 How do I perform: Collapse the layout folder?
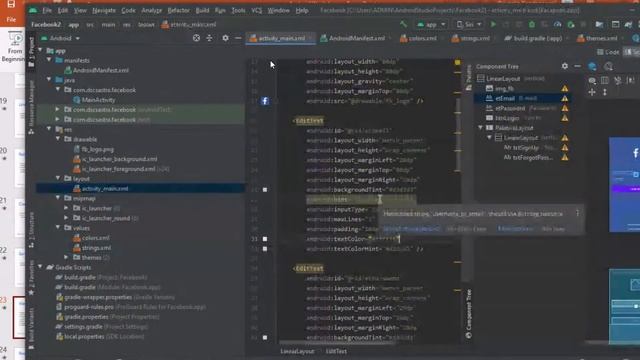58,178
